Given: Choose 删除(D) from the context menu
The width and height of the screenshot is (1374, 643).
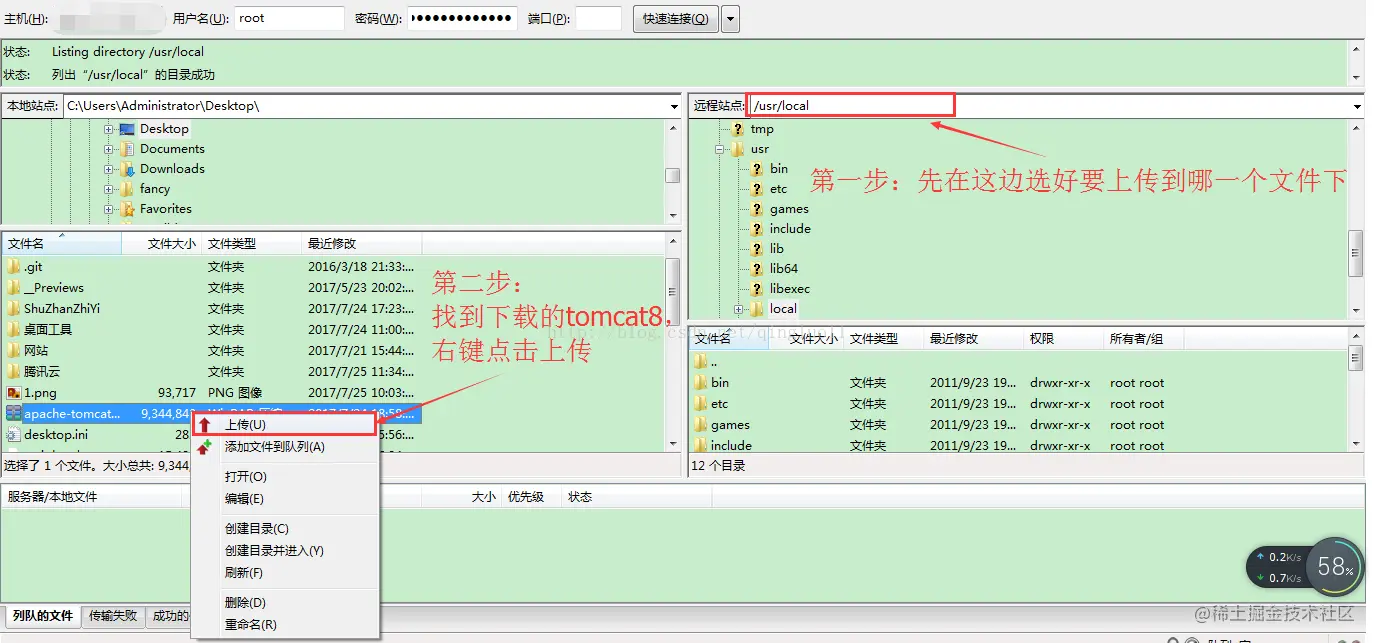Looking at the screenshot, I should 285,603.
